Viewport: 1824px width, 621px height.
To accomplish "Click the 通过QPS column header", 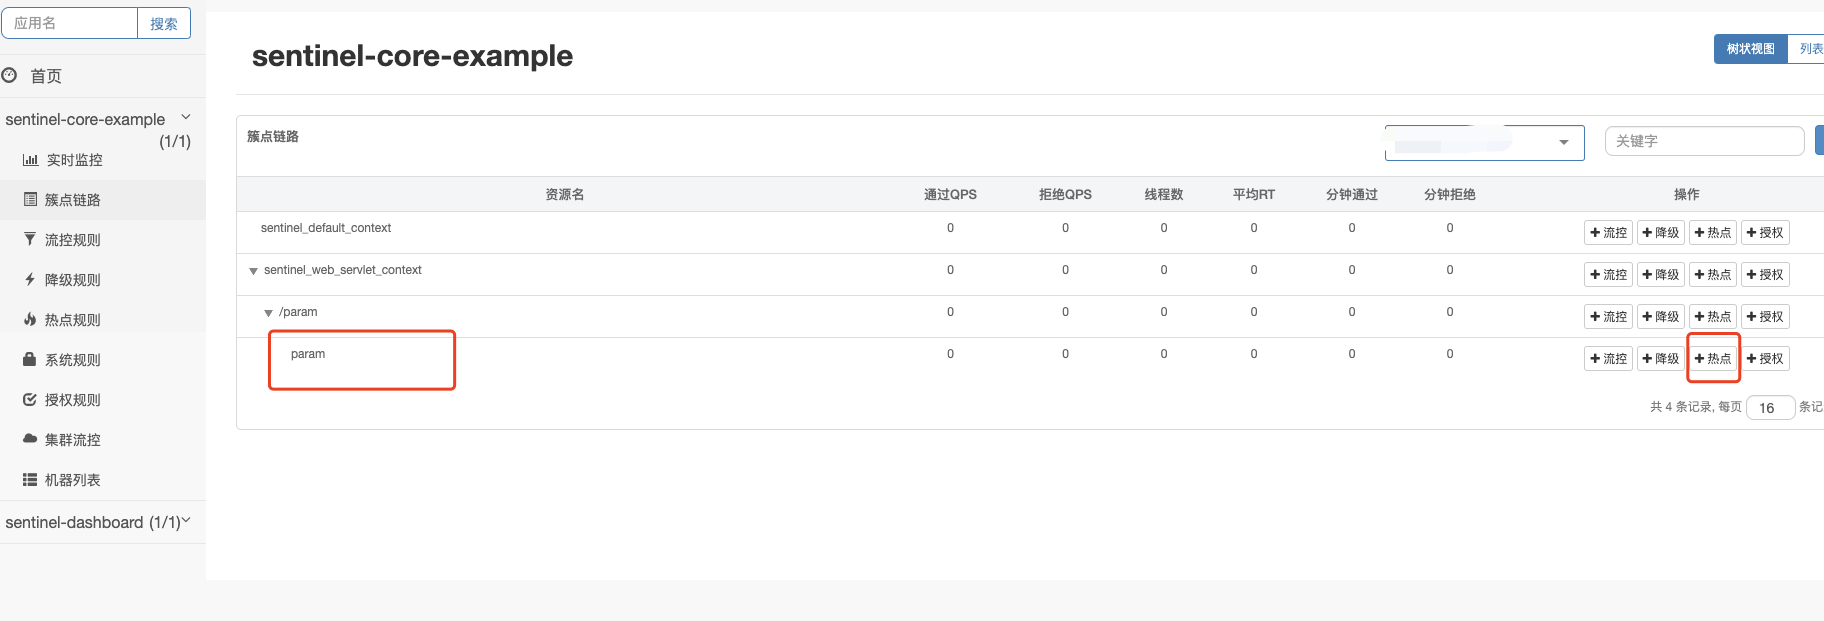I will pos(950,194).
